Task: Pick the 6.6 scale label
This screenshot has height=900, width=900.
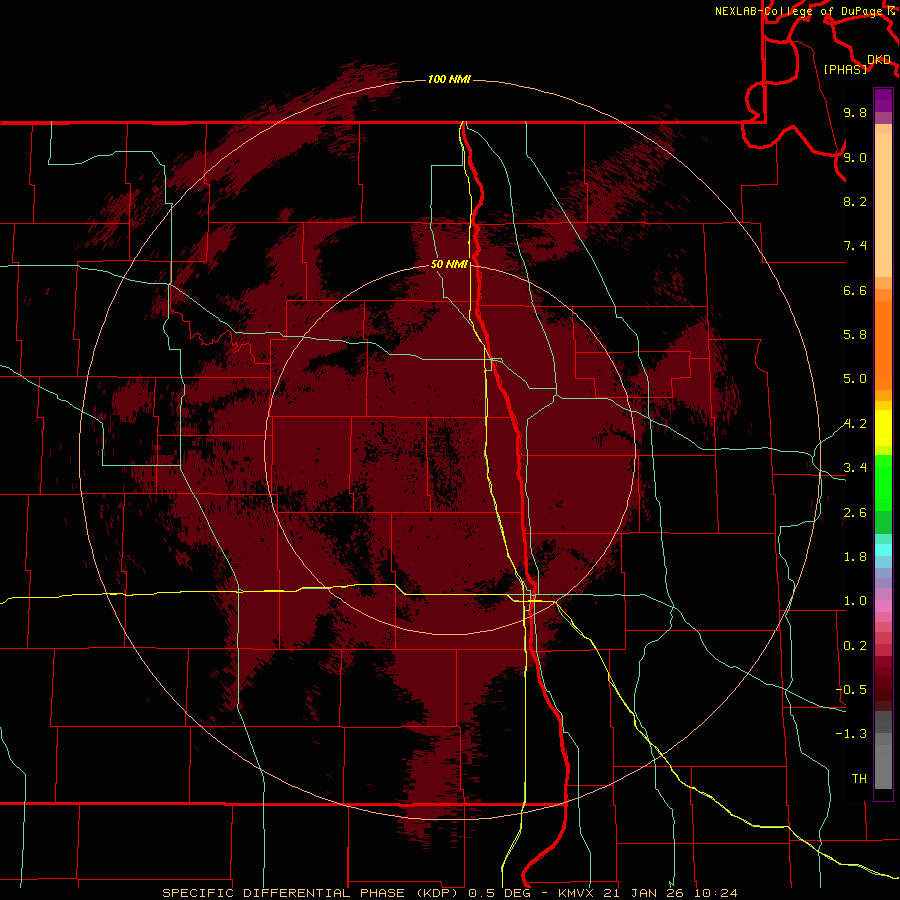Action: 855,290
